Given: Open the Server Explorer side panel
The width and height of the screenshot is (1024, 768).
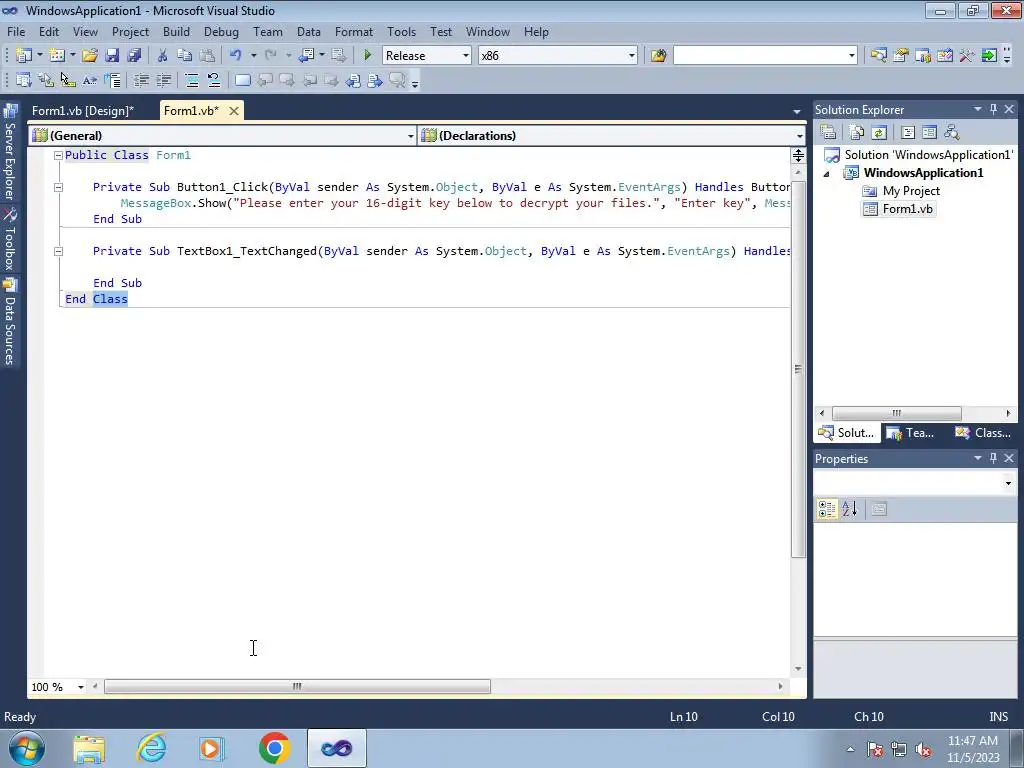Looking at the screenshot, I should point(10,154).
